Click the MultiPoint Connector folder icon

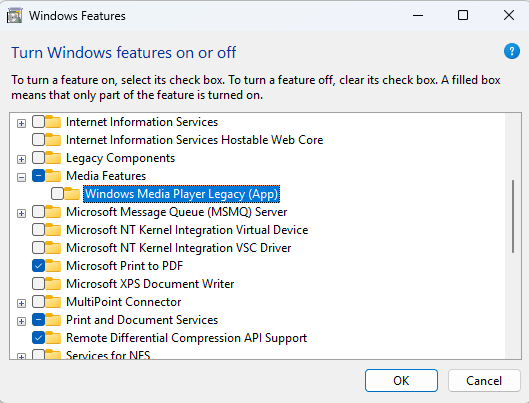coord(53,302)
